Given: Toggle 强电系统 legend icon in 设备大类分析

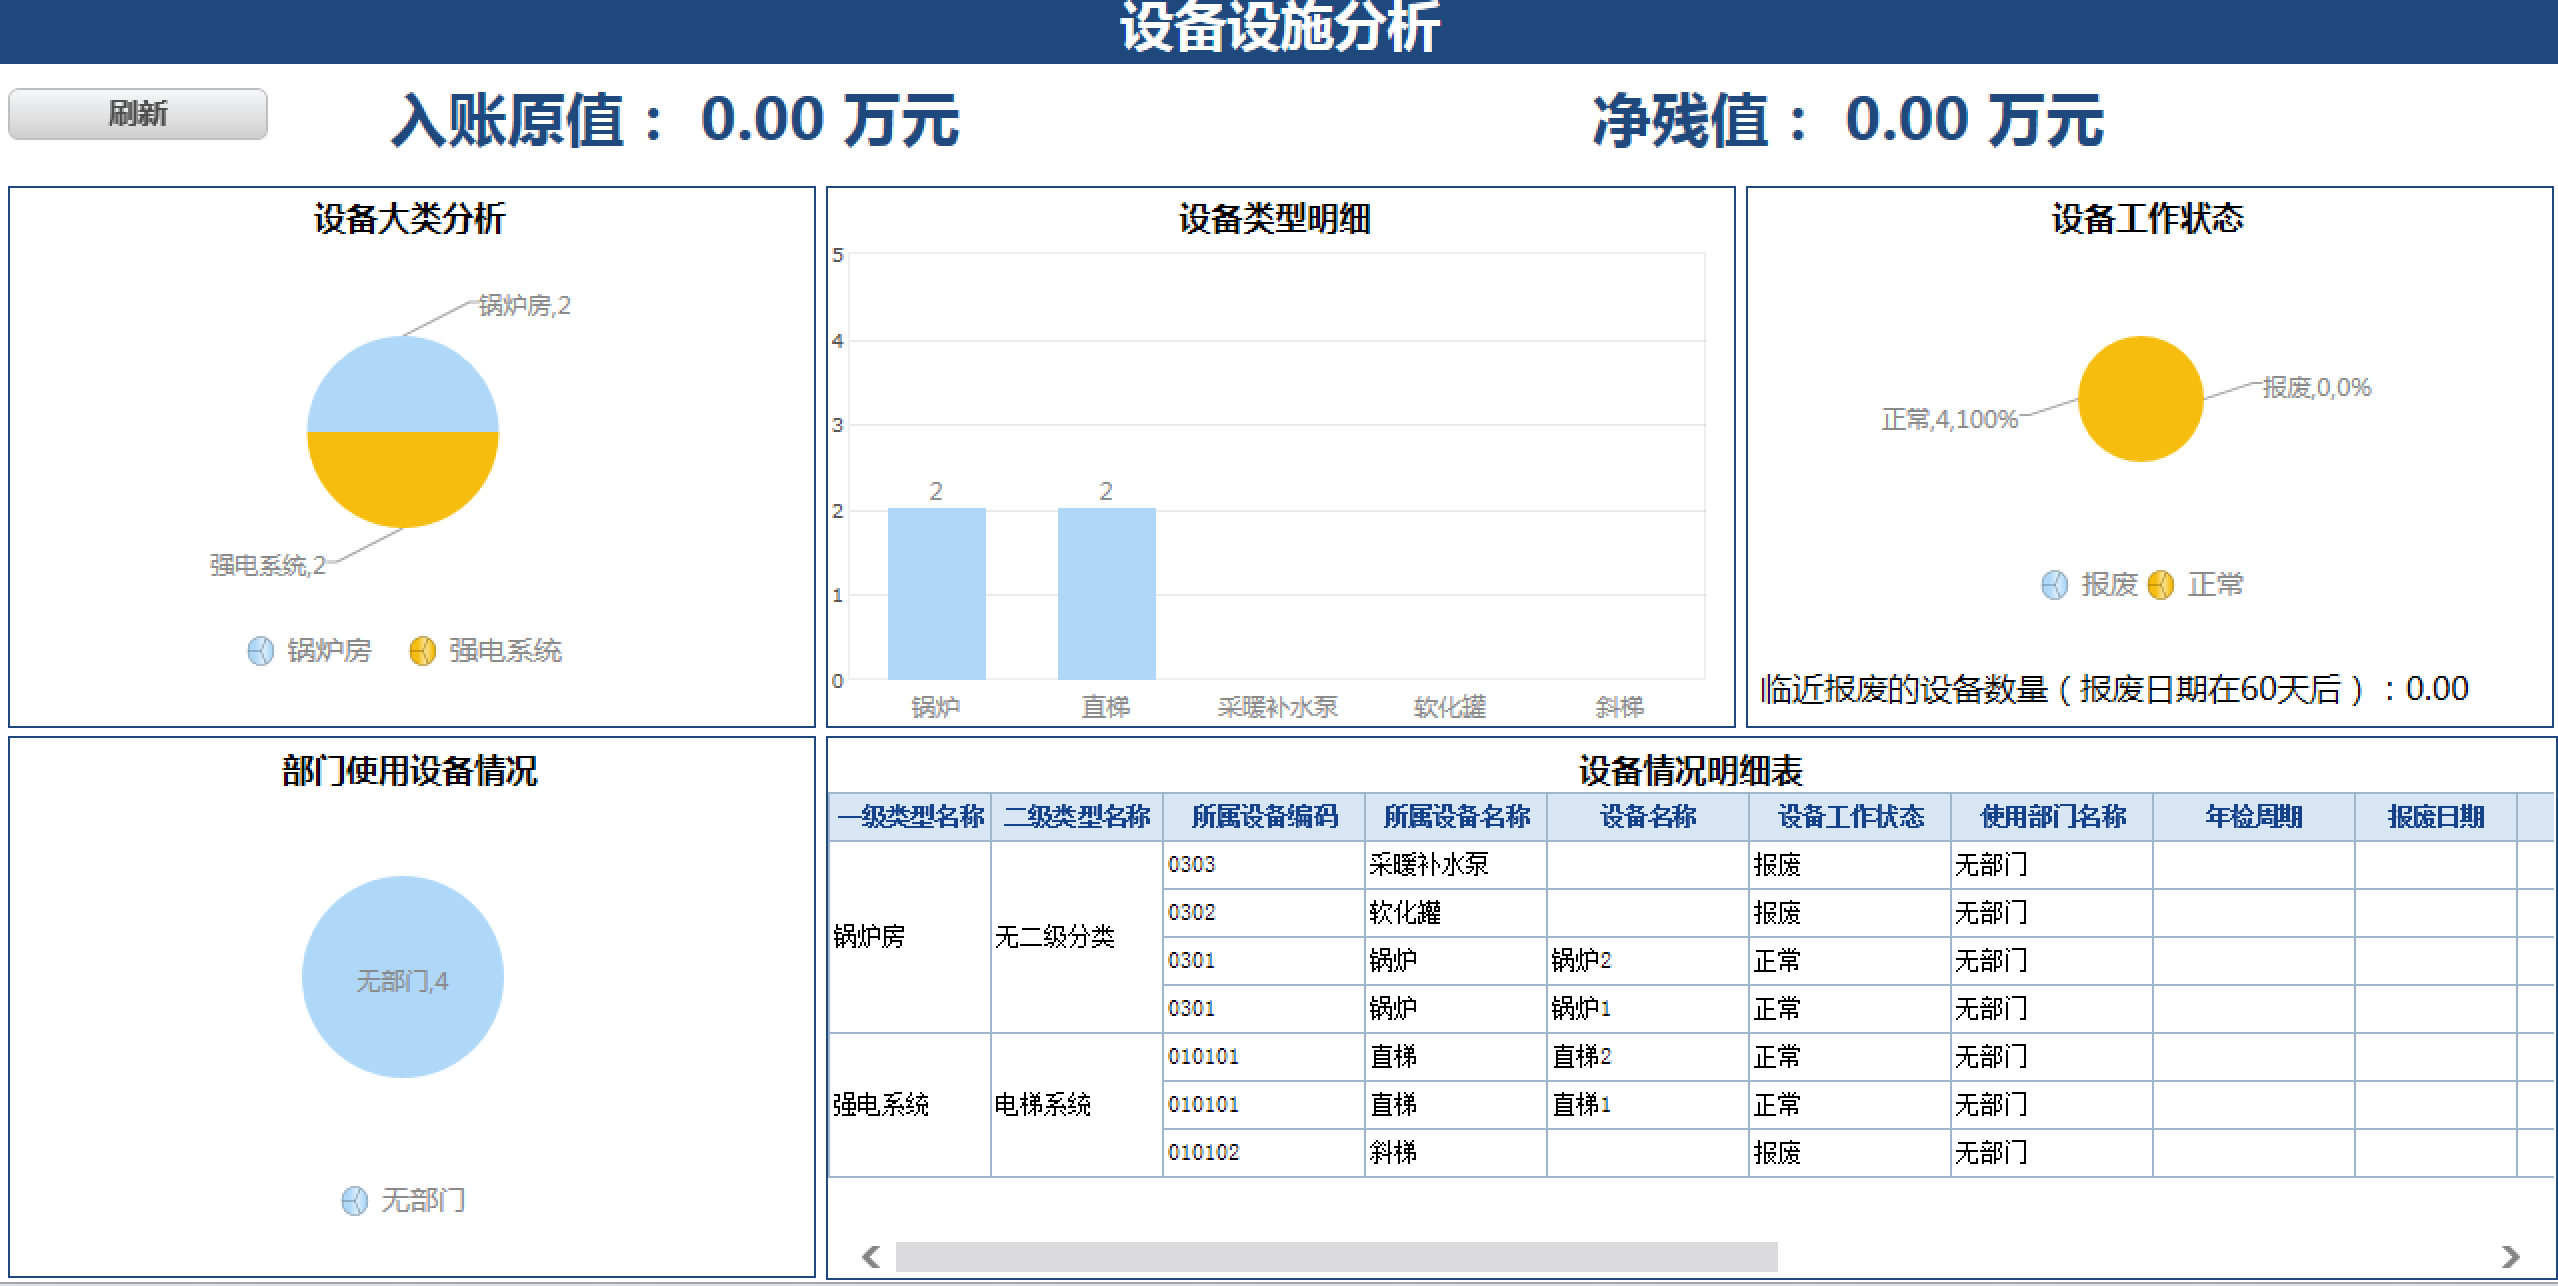Looking at the screenshot, I should click(423, 651).
